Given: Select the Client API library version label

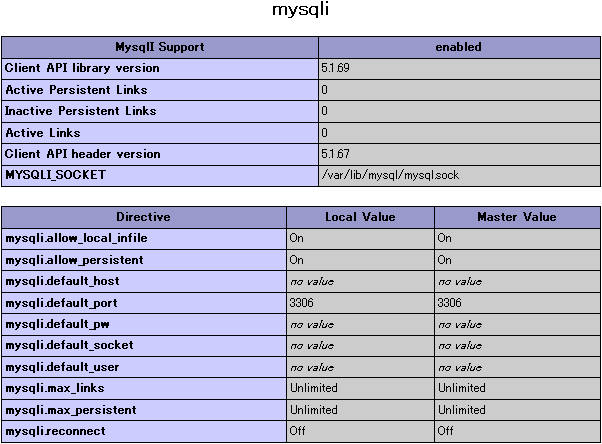Looking at the screenshot, I should (x=82, y=68).
